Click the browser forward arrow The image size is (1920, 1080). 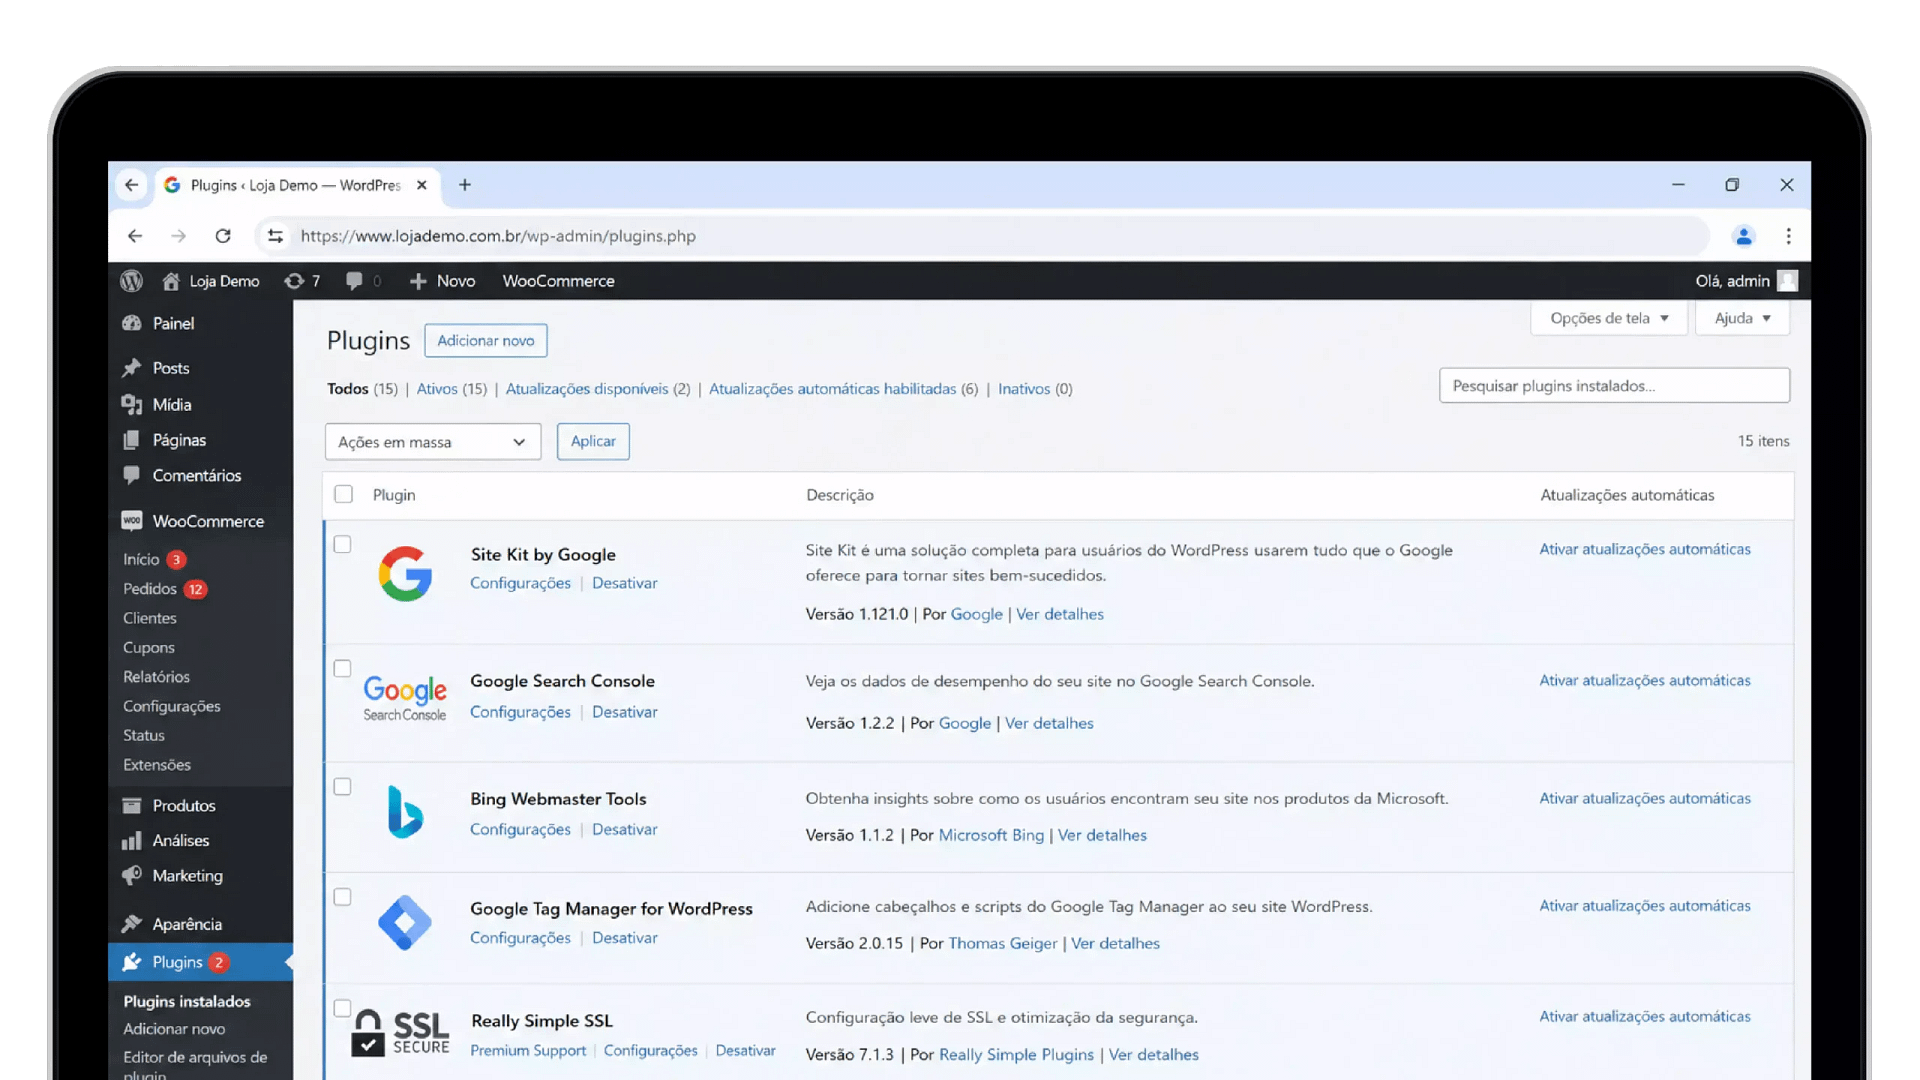coord(179,236)
